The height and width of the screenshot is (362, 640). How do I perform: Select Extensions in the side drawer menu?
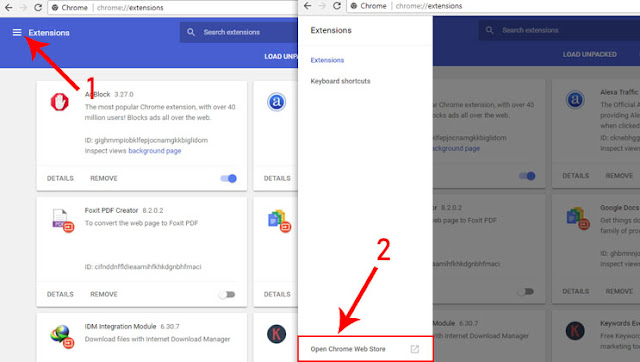327,60
